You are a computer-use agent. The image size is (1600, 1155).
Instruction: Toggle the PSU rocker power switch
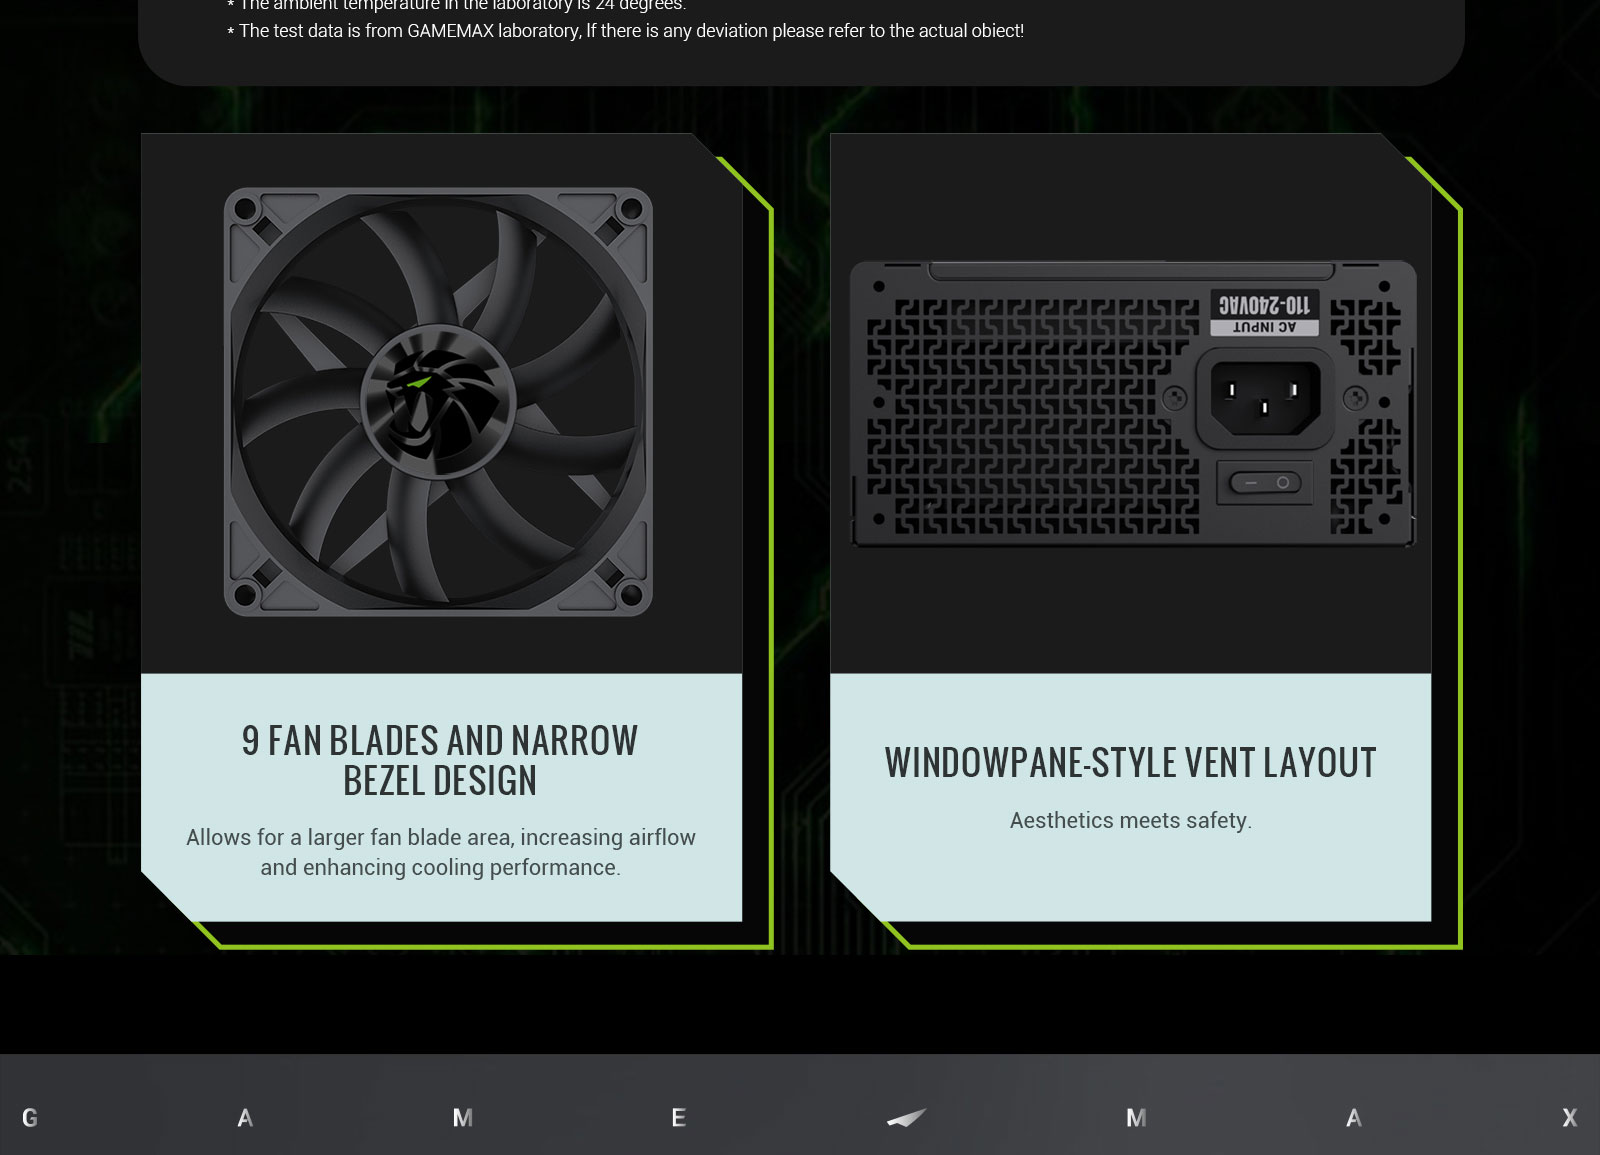[x=1265, y=483]
